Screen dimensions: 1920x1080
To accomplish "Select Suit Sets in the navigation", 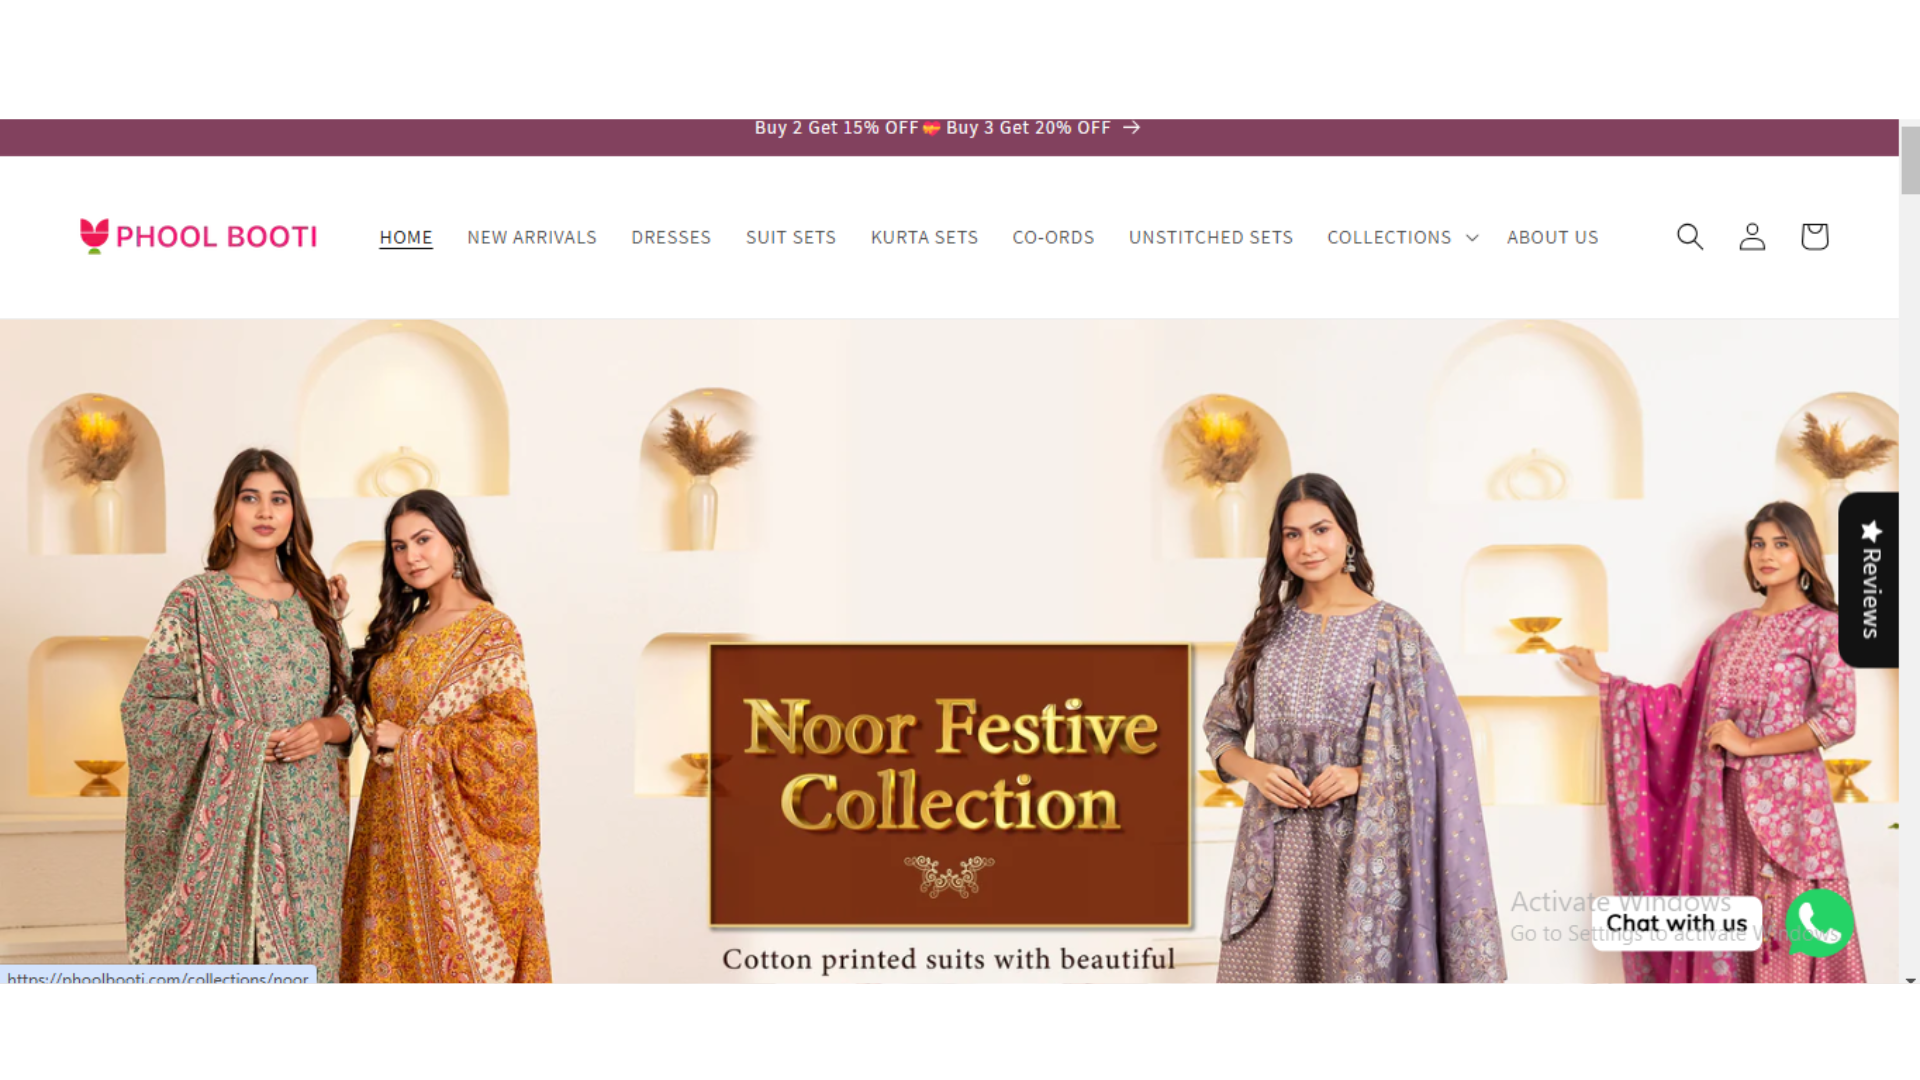I will pyautogui.click(x=791, y=238).
